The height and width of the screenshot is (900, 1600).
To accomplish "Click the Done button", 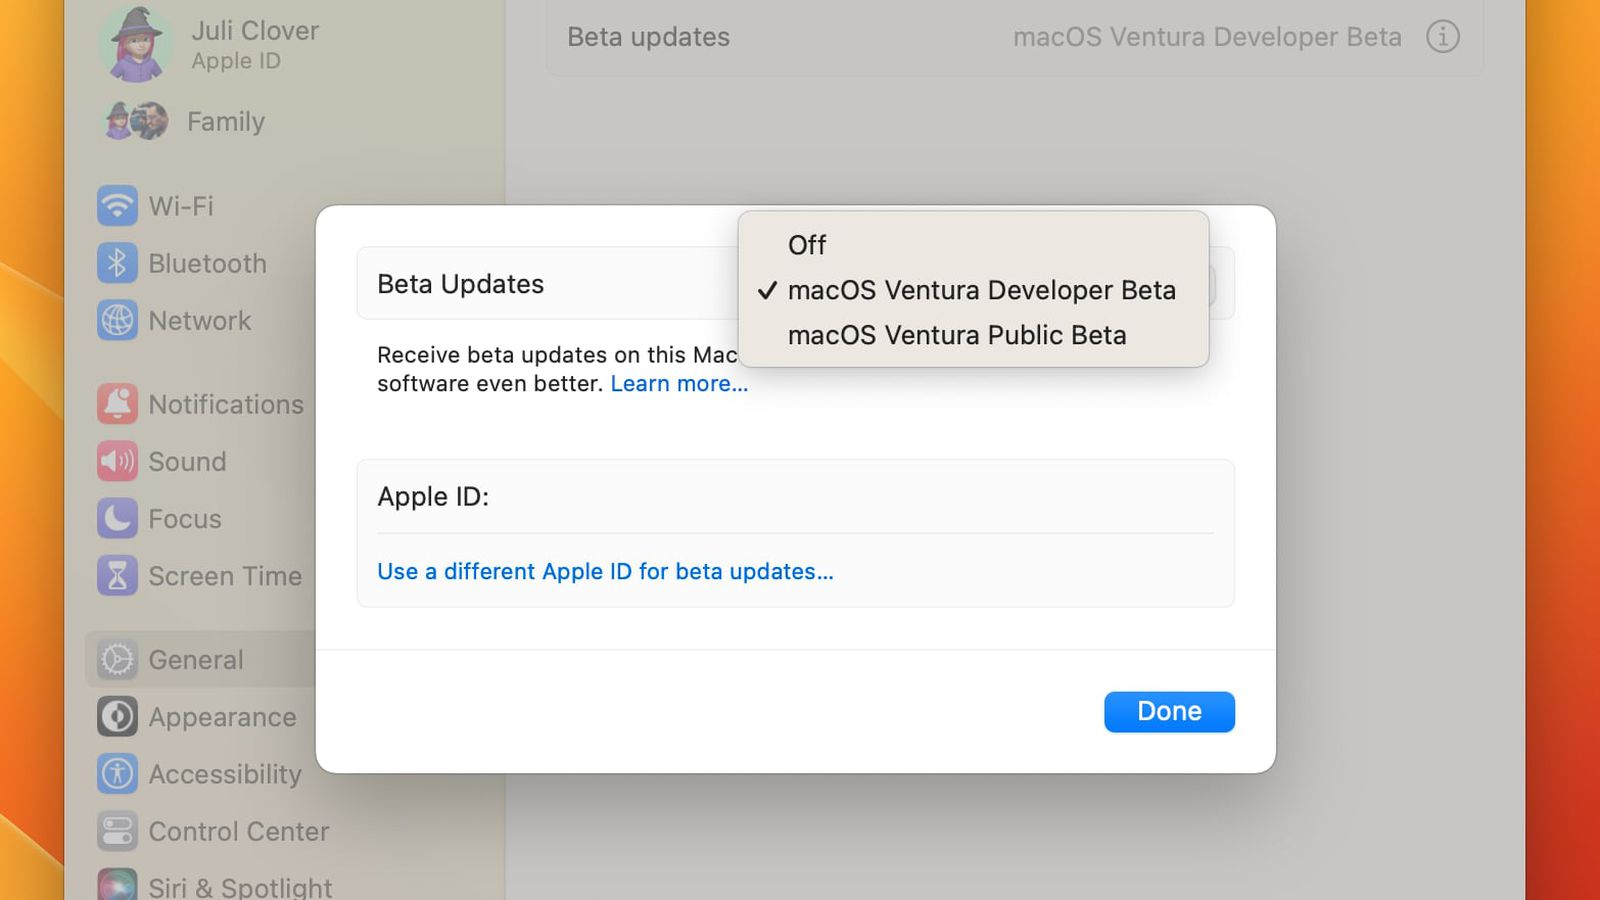I will 1169,712.
